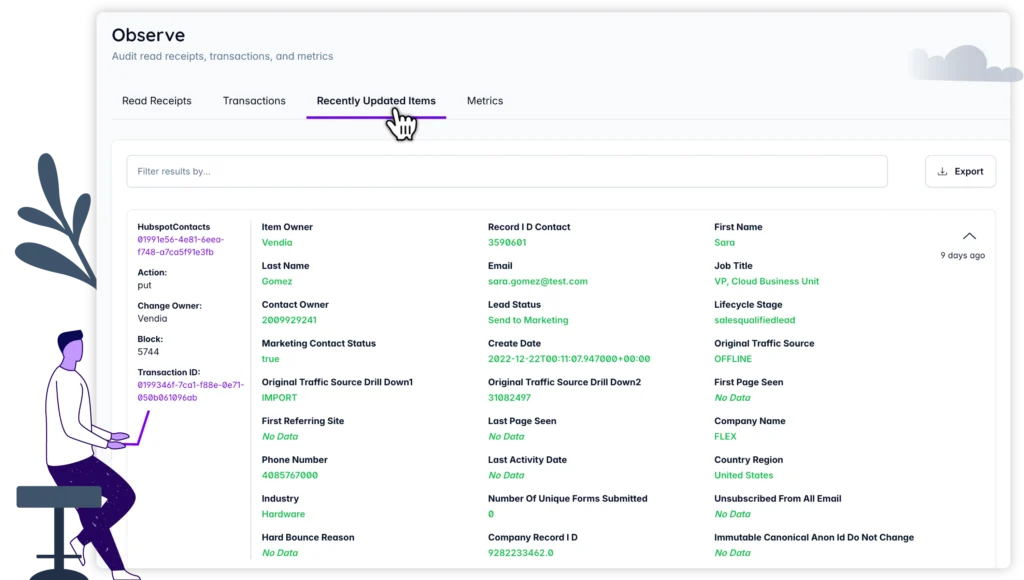Focus the Filter results by input field
Image resolution: width=1024 pixels, height=580 pixels.
(506, 172)
